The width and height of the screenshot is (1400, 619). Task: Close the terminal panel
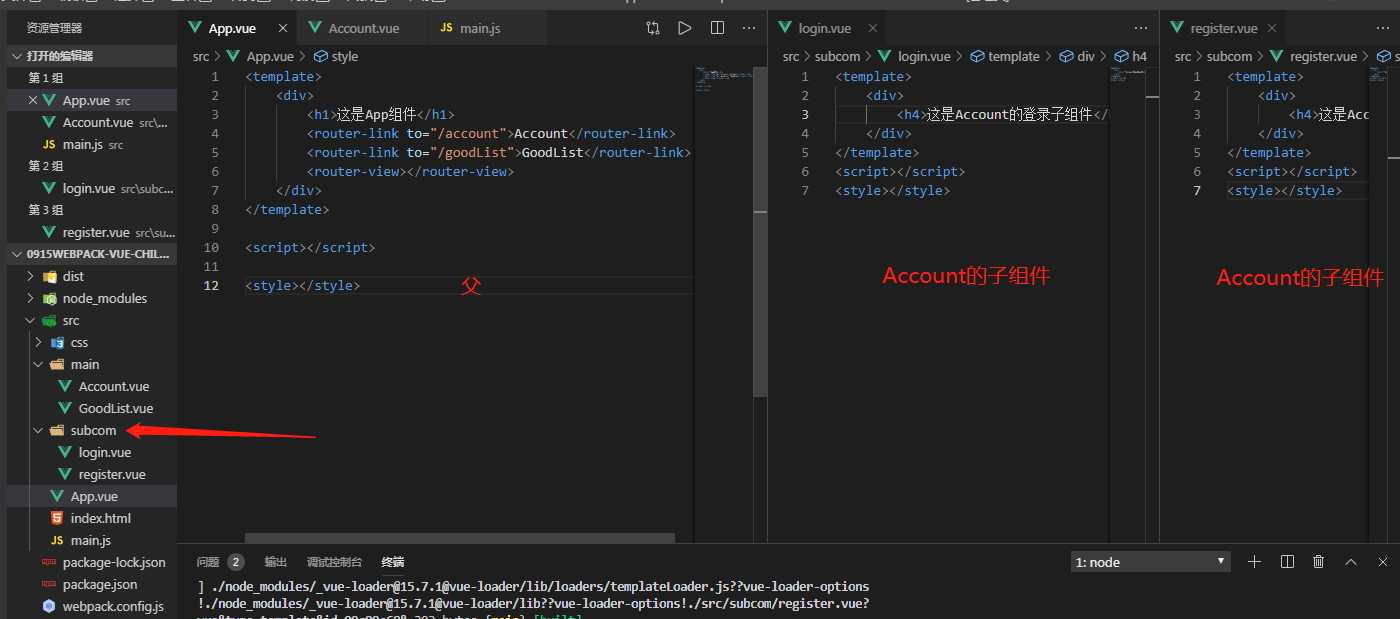click(x=1383, y=562)
